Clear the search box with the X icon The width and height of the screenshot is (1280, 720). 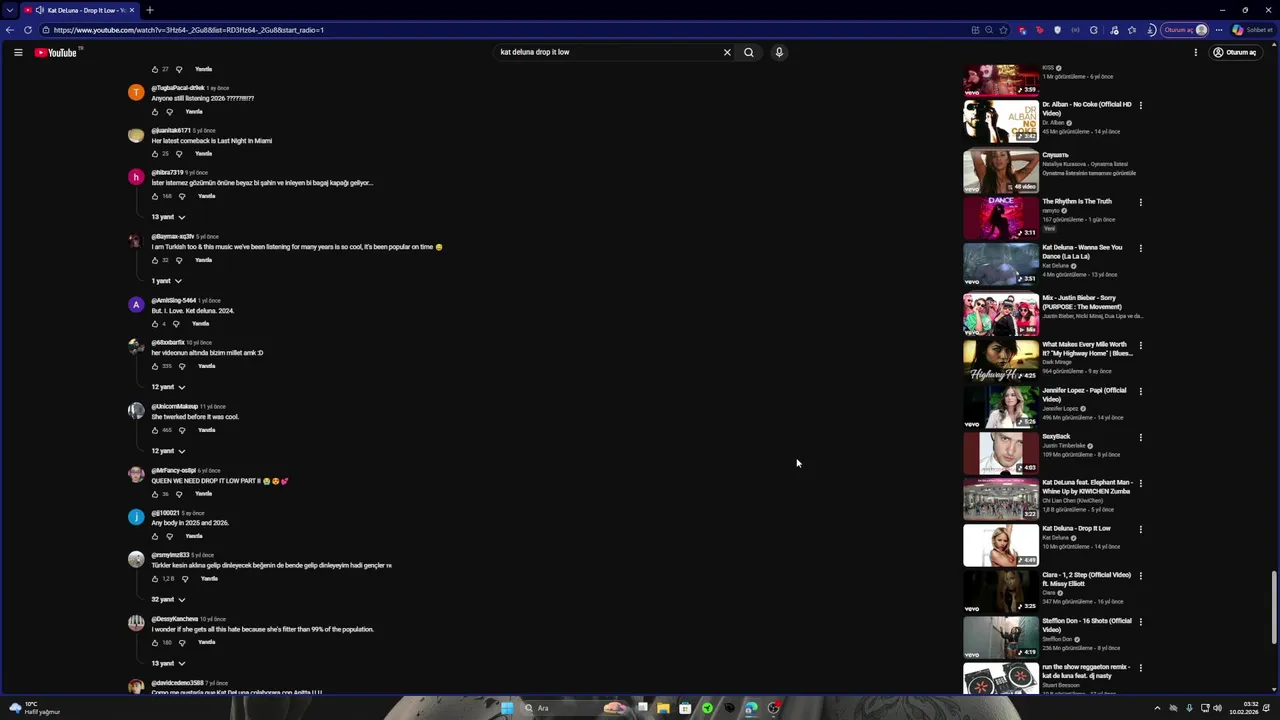click(x=727, y=52)
